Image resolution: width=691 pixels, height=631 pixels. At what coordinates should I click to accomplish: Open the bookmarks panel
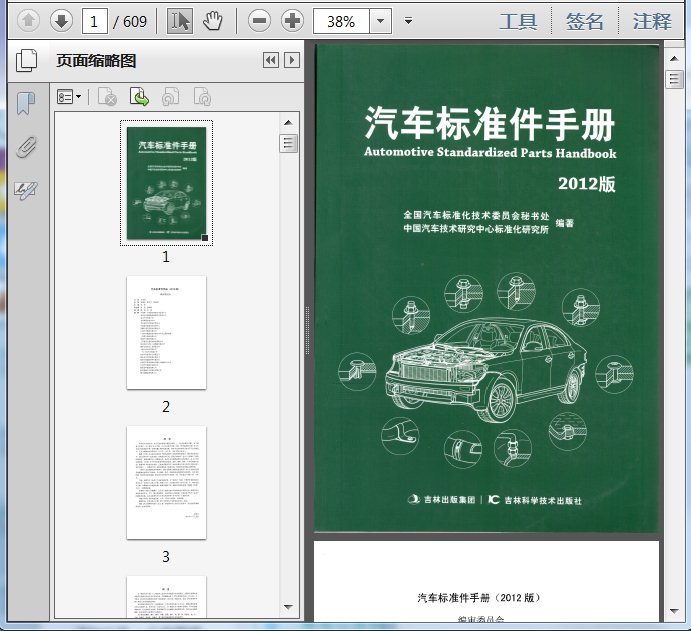(26, 103)
